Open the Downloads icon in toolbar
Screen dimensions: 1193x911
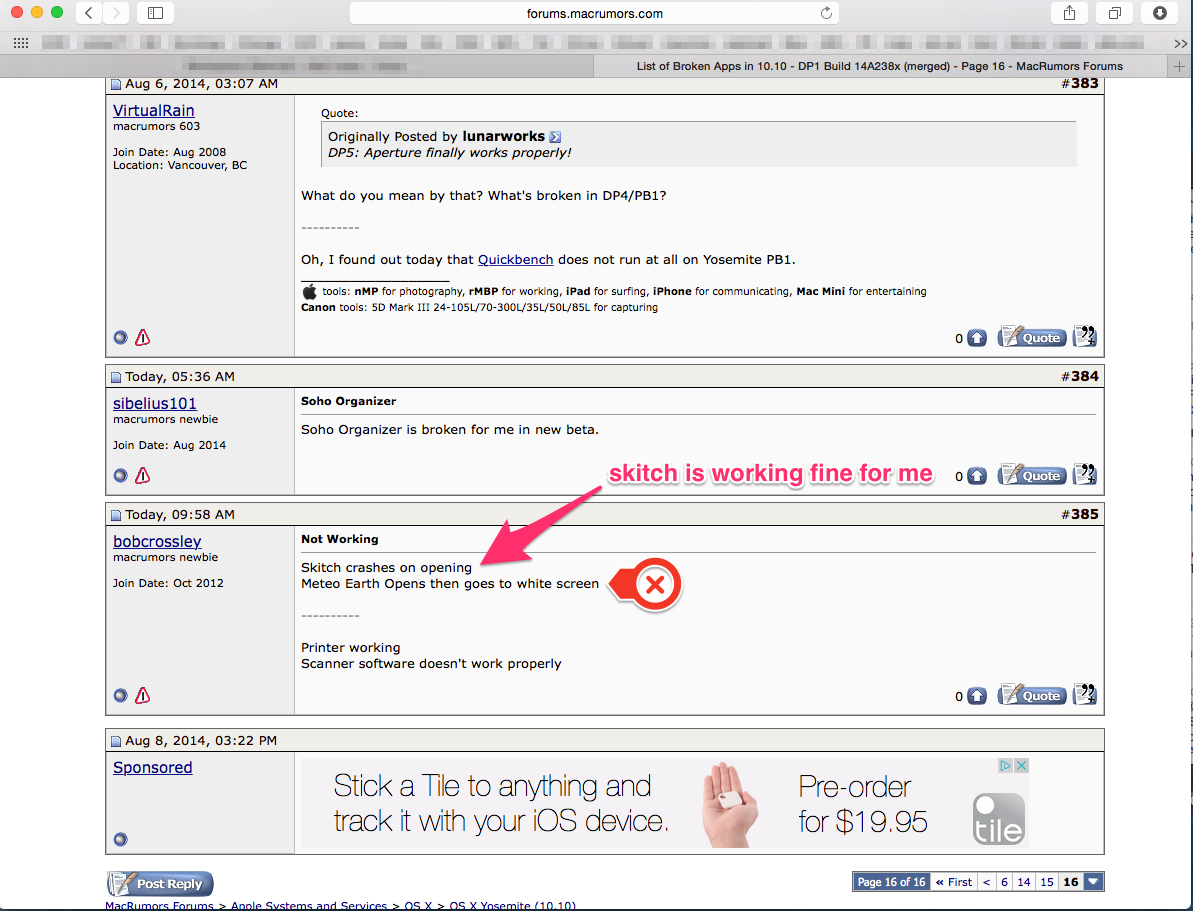pyautogui.click(x=1160, y=13)
